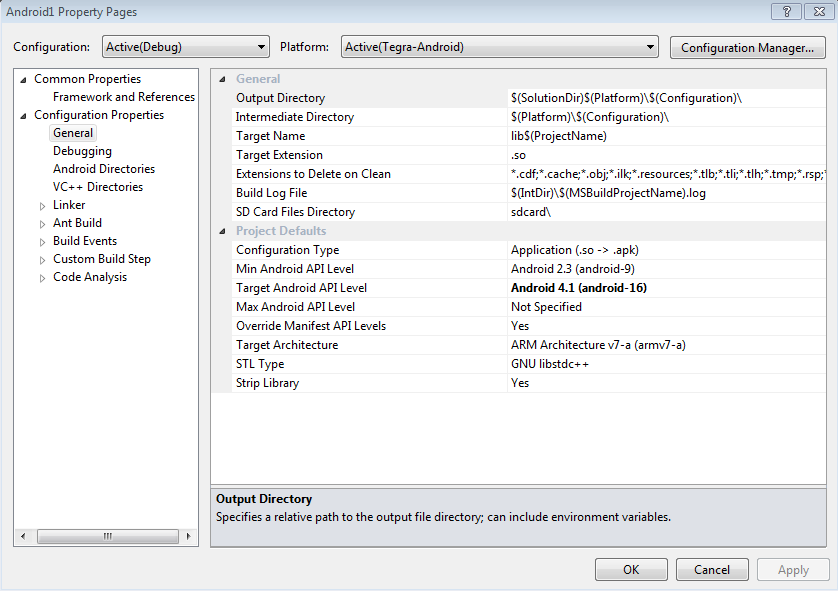Screen dimensions: 838x591
Task: Select the Build Log File label
Action: [x=271, y=193]
